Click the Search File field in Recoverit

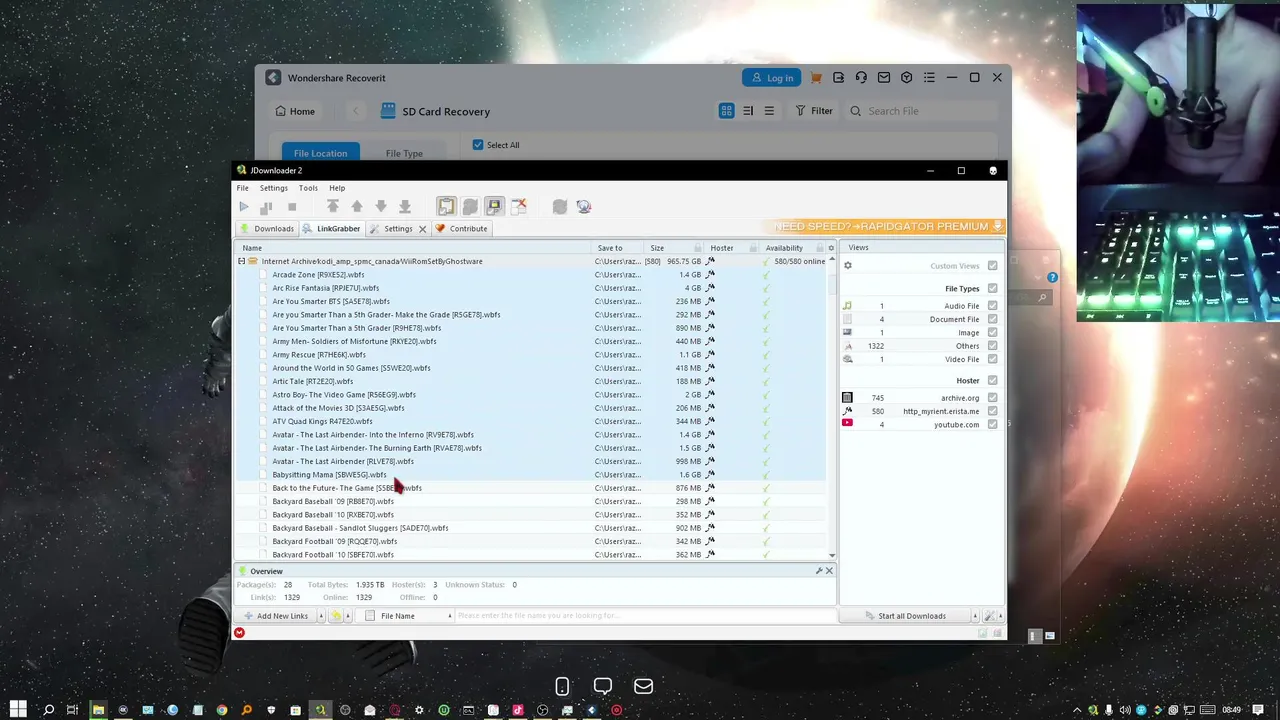[920, 111]
